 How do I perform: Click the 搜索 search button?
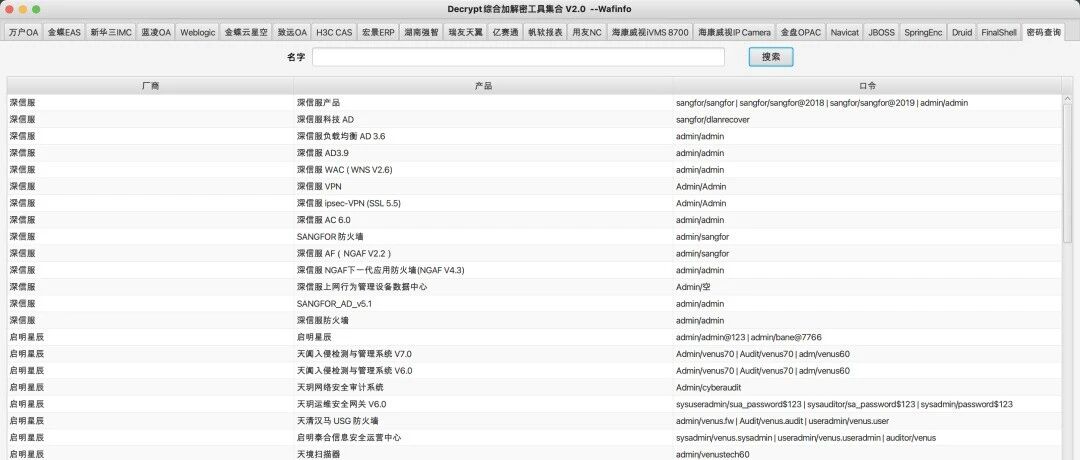pyautogui.click(x=771, y=57)
